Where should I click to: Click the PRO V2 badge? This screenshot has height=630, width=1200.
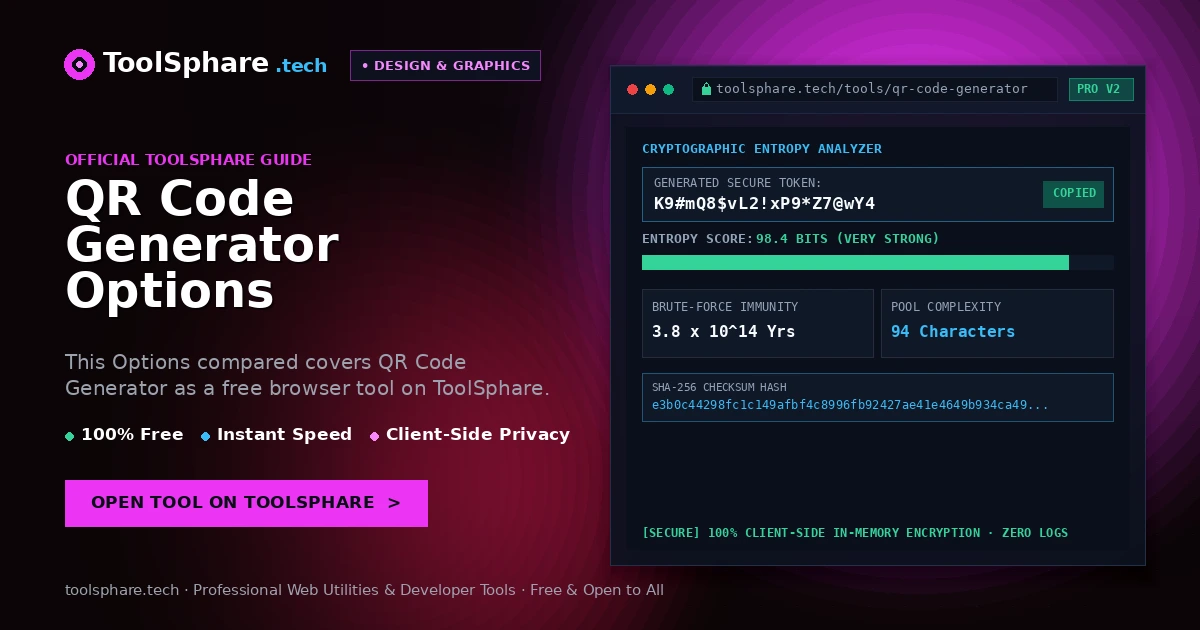pyautogui.click(x=1101, y=89)
